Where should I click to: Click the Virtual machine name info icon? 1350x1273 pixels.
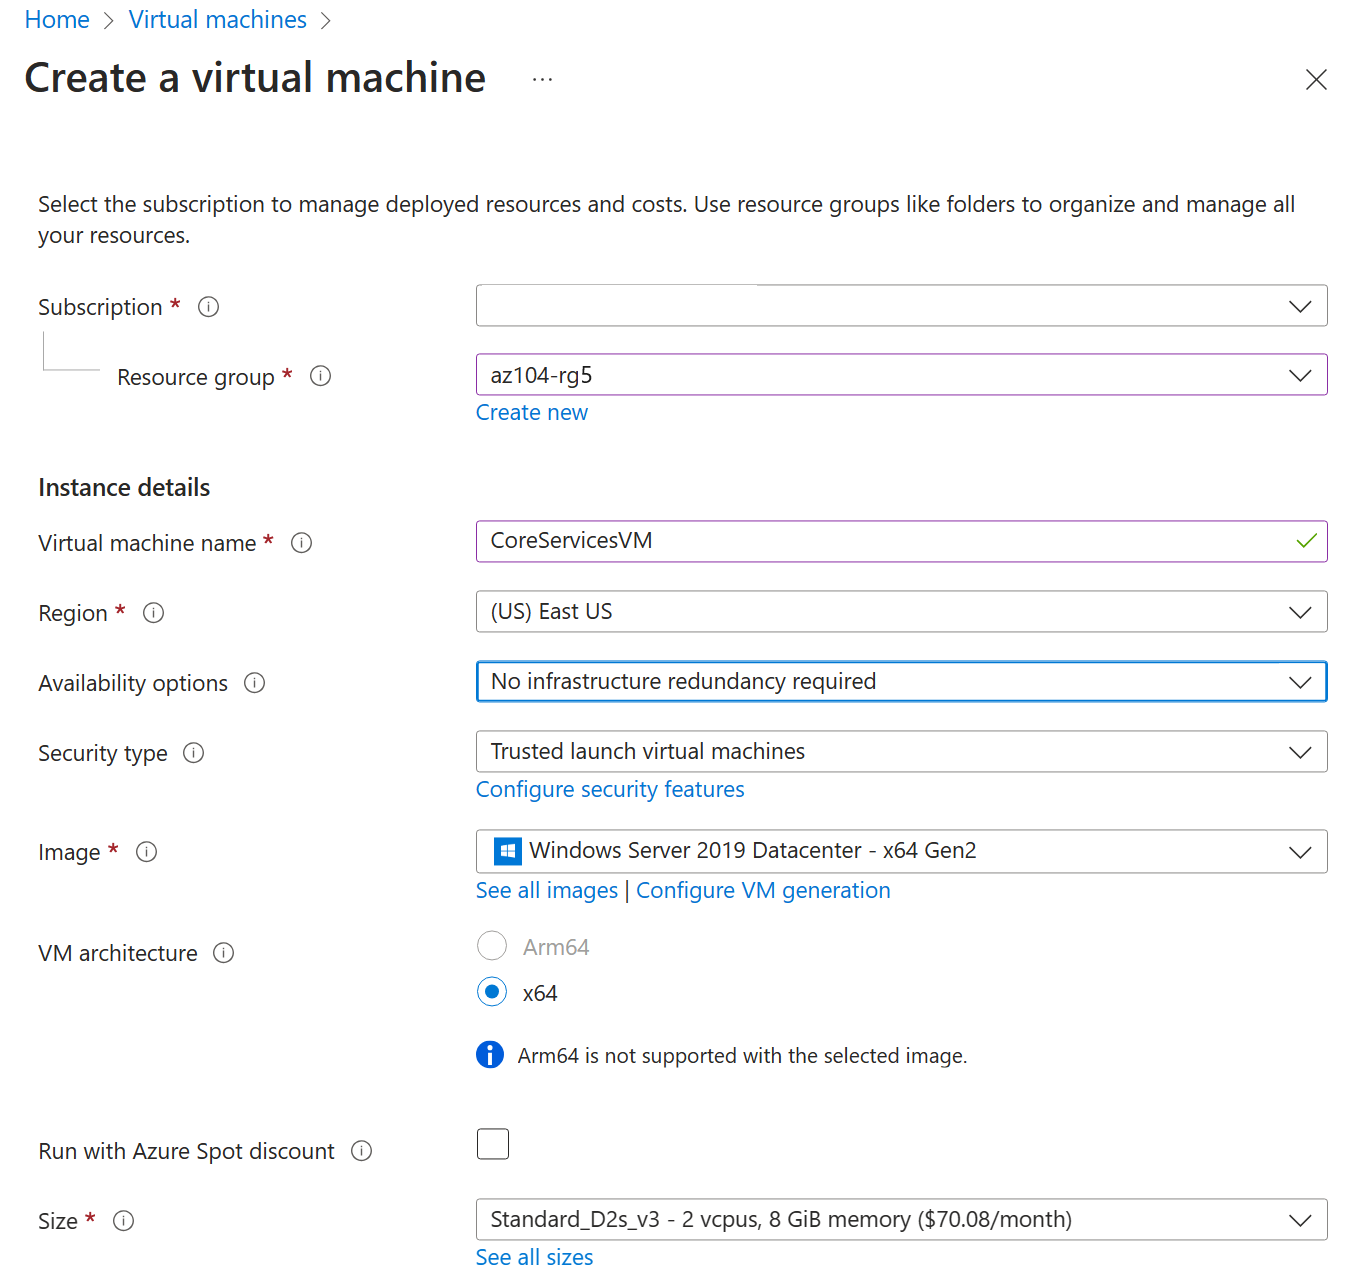click(x=301, y=543)
